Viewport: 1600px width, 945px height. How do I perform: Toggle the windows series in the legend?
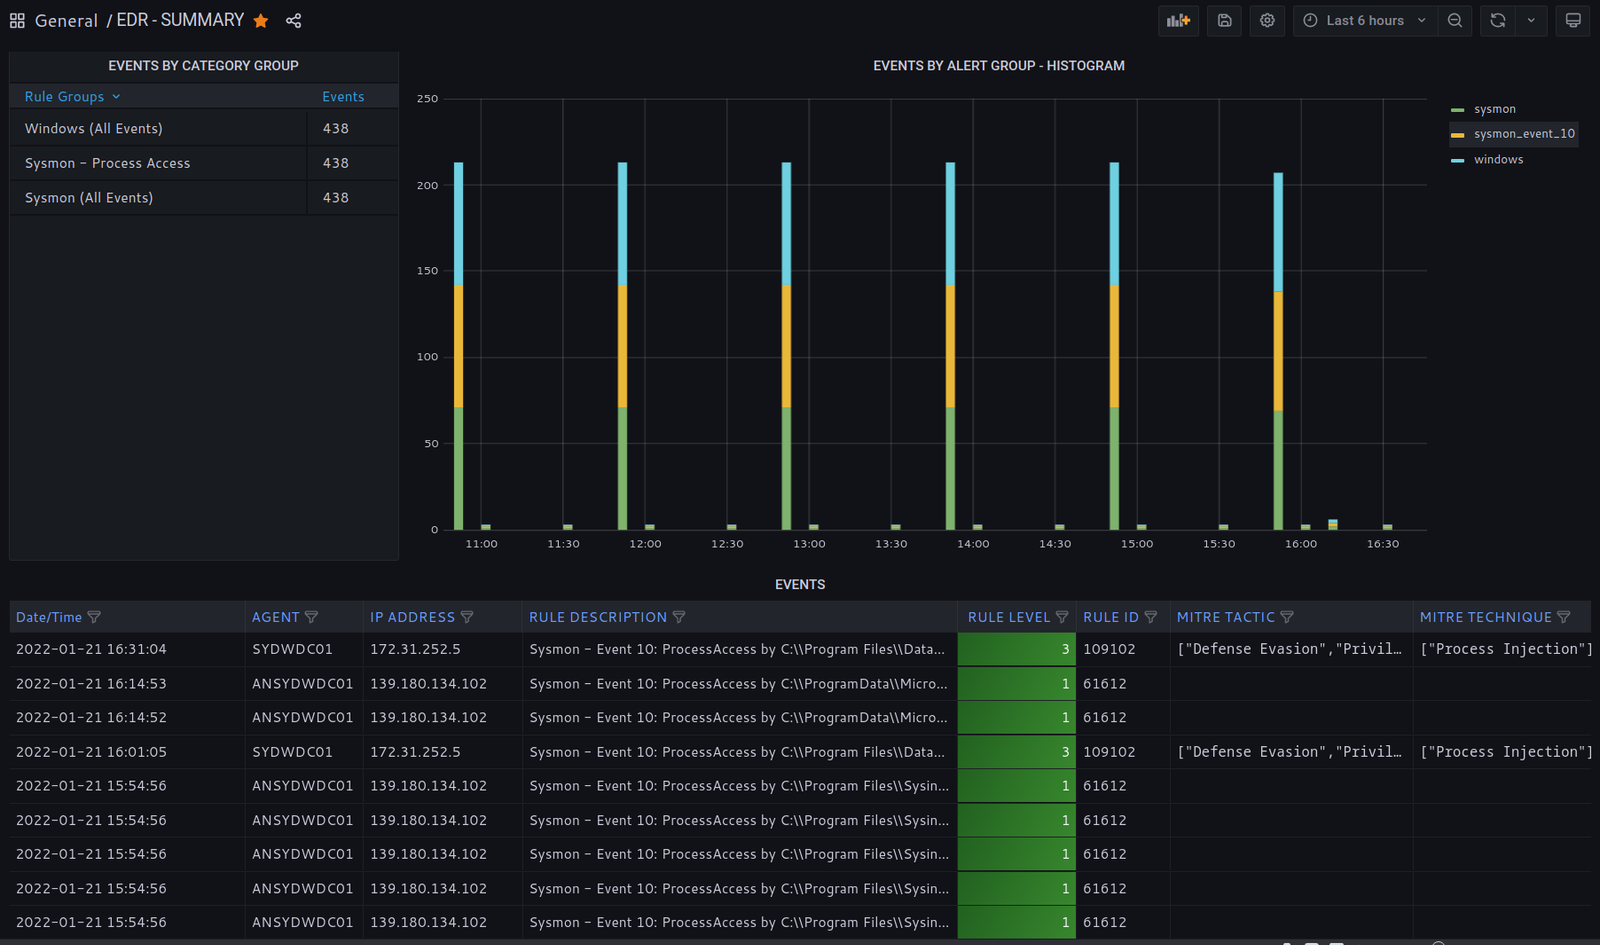tap(1498, 160)
